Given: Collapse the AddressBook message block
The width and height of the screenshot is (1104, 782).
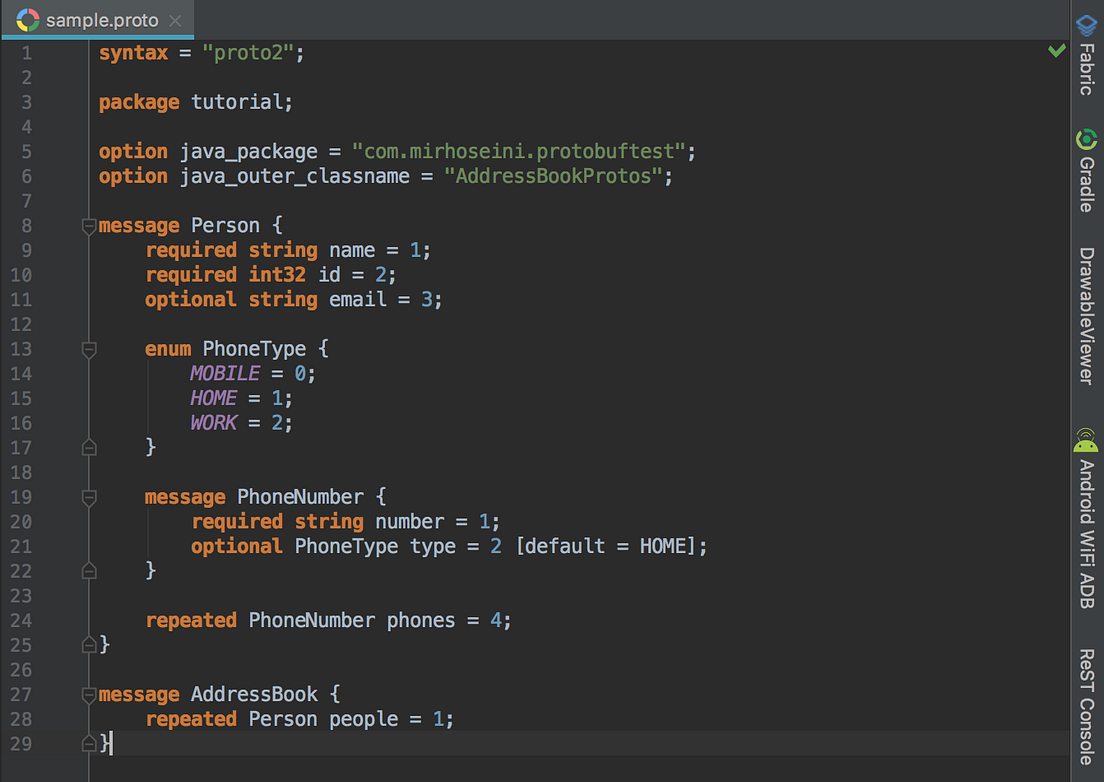Looking at the screenshot, I should pyautogui.click(x=88, y=695).
